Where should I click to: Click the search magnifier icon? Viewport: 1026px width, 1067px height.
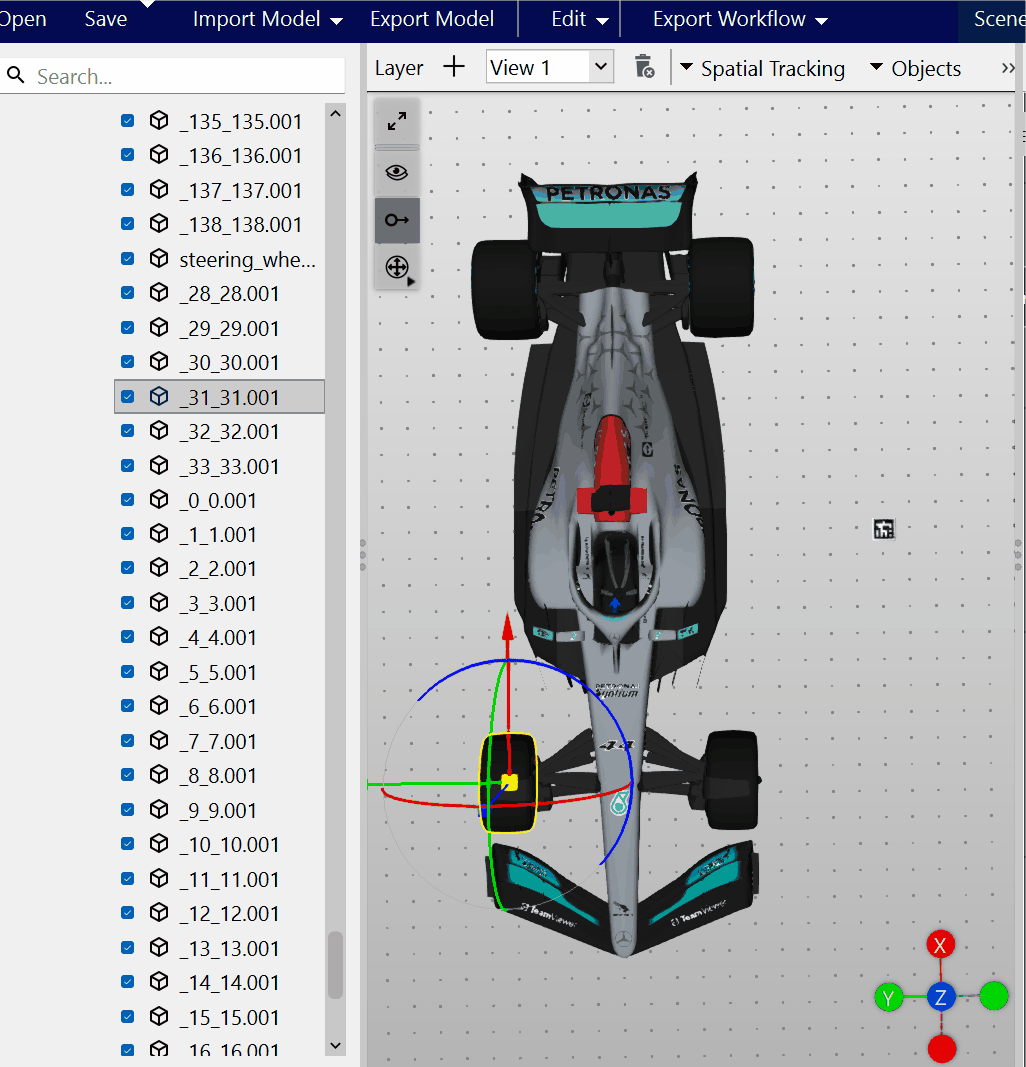(x=16, y=75)
